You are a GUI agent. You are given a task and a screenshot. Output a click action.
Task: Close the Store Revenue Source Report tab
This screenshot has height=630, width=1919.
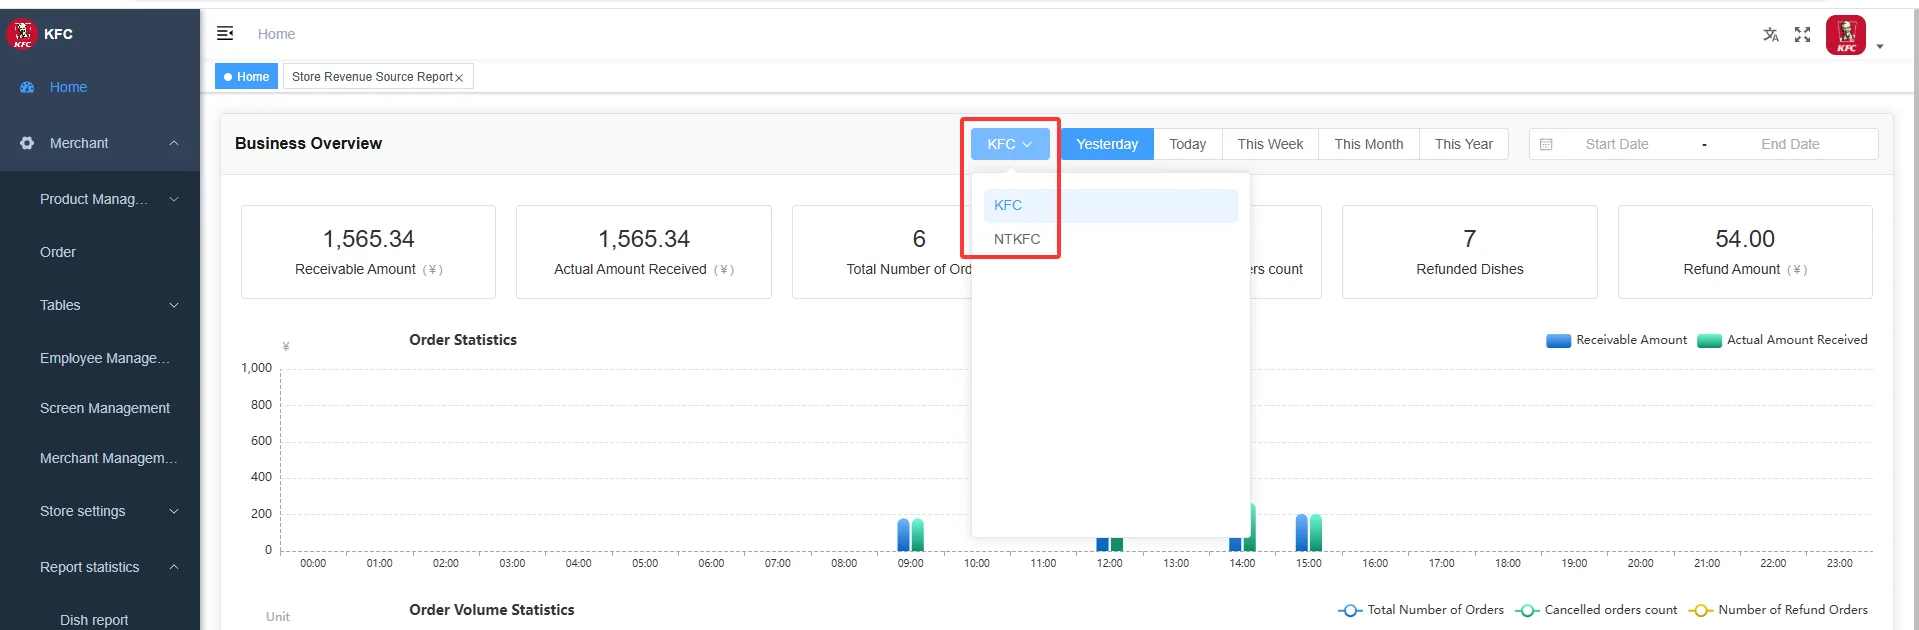point(459,78)
